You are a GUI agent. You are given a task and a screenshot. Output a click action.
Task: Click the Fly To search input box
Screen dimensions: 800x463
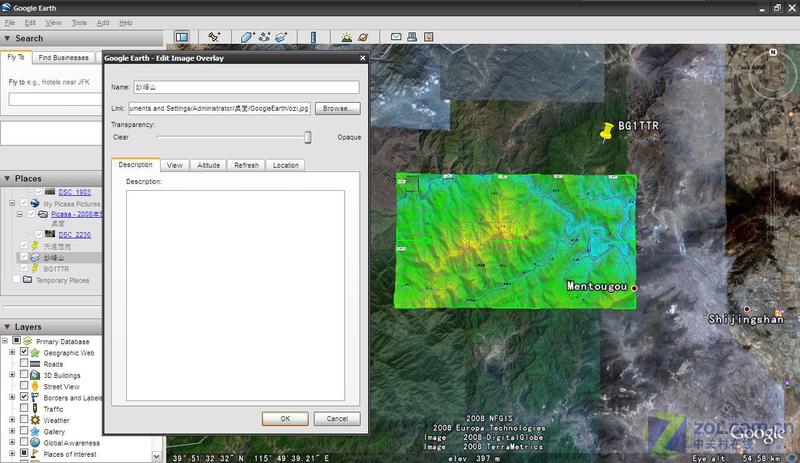coord(55,99)
